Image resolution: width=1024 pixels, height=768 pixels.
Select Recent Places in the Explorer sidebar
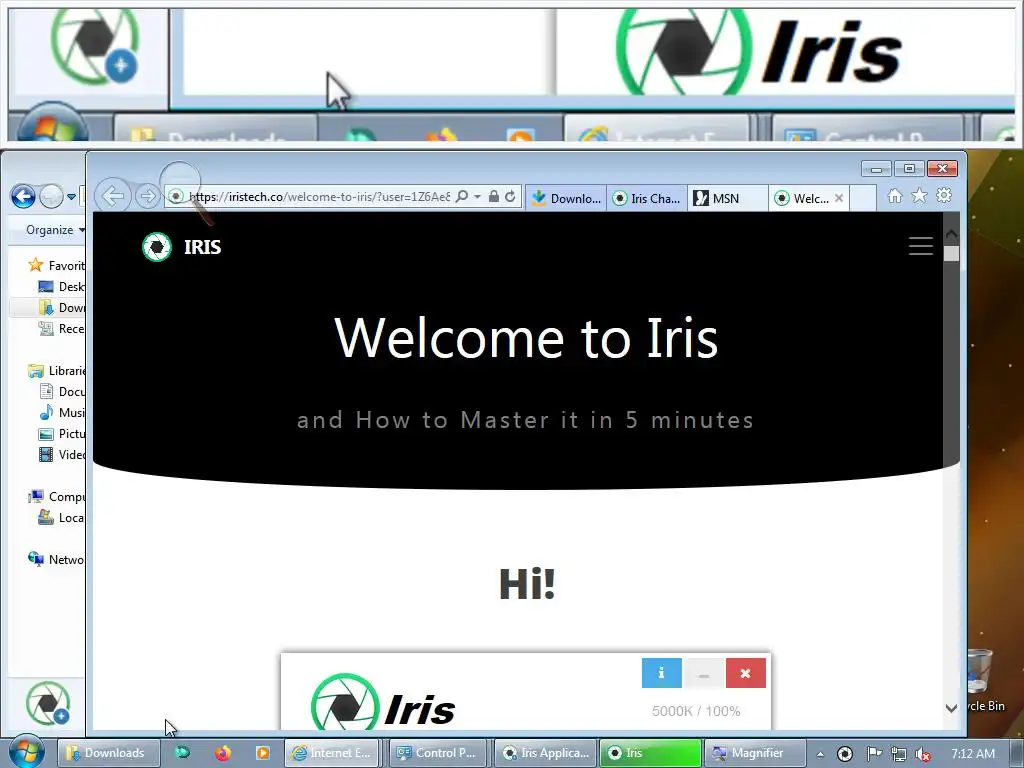[x=62, y=328]
